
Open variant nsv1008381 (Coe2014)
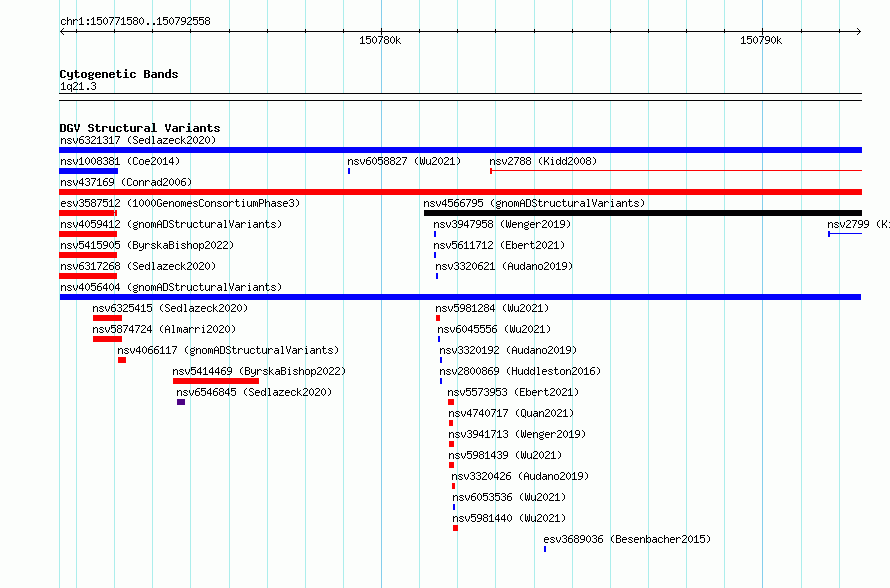coord(120,161)
